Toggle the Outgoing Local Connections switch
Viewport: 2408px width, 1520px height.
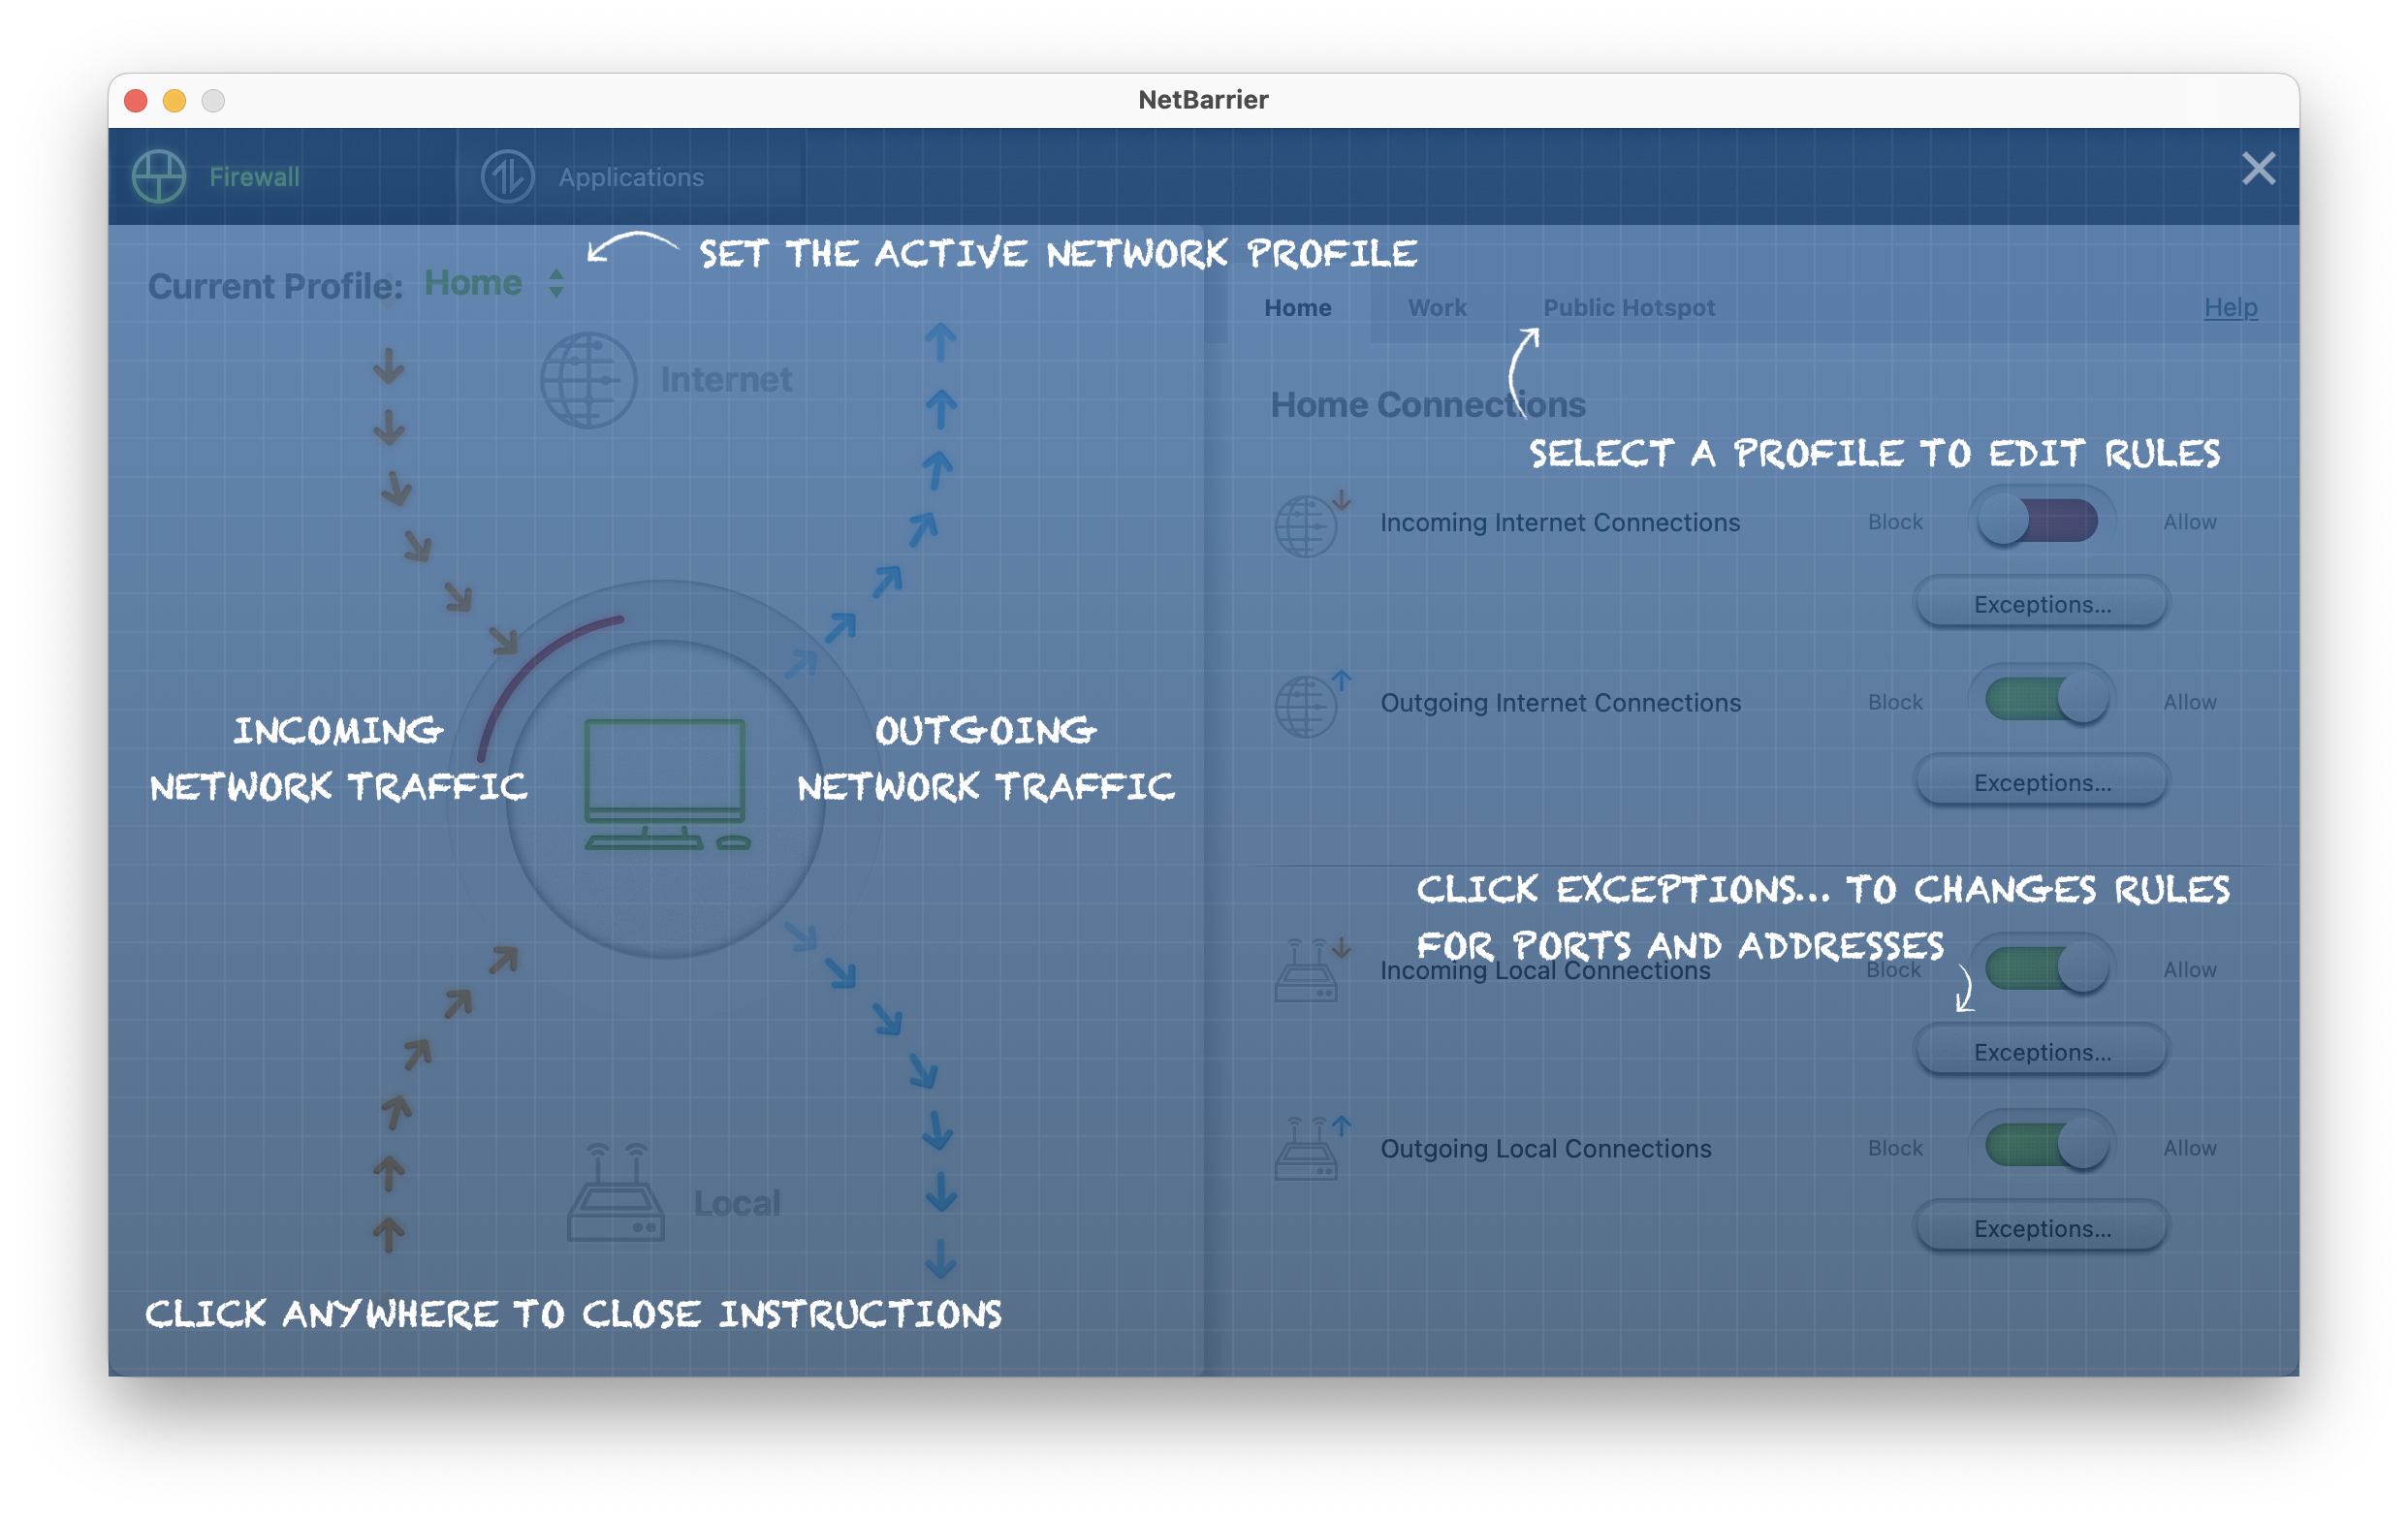(2041, 1145)
